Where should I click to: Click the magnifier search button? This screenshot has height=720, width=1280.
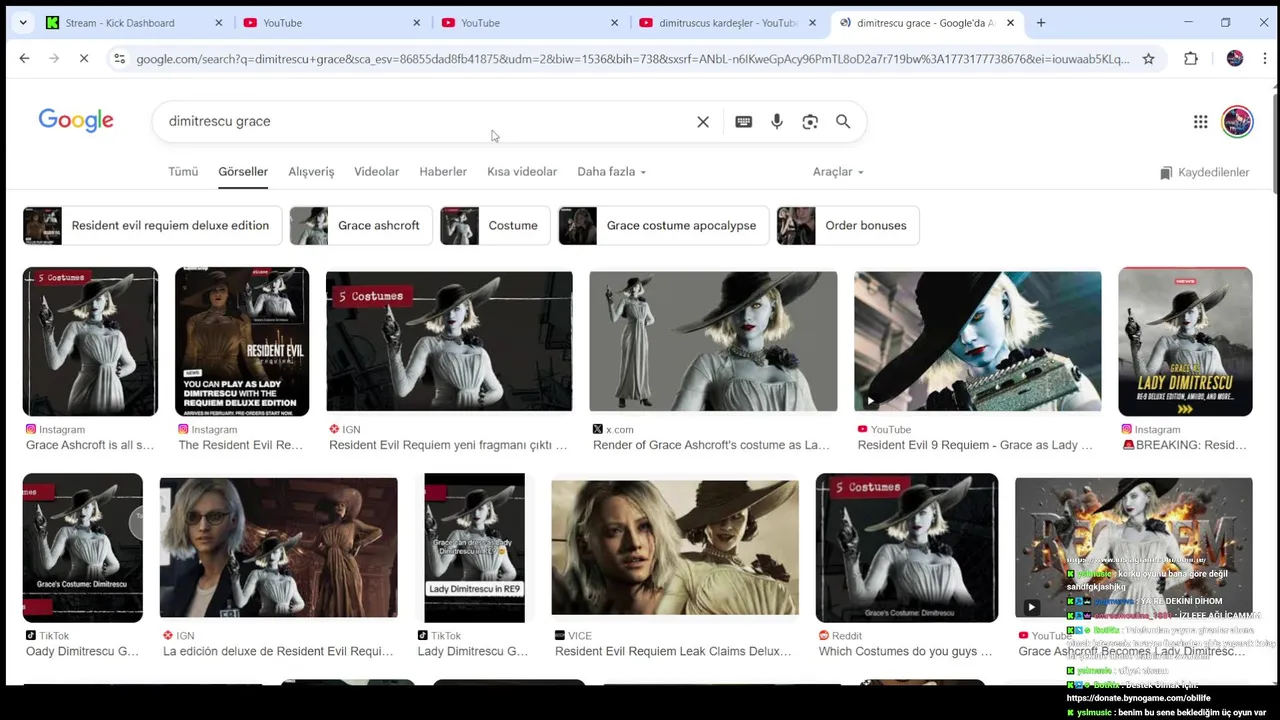[x=843, y=121]
